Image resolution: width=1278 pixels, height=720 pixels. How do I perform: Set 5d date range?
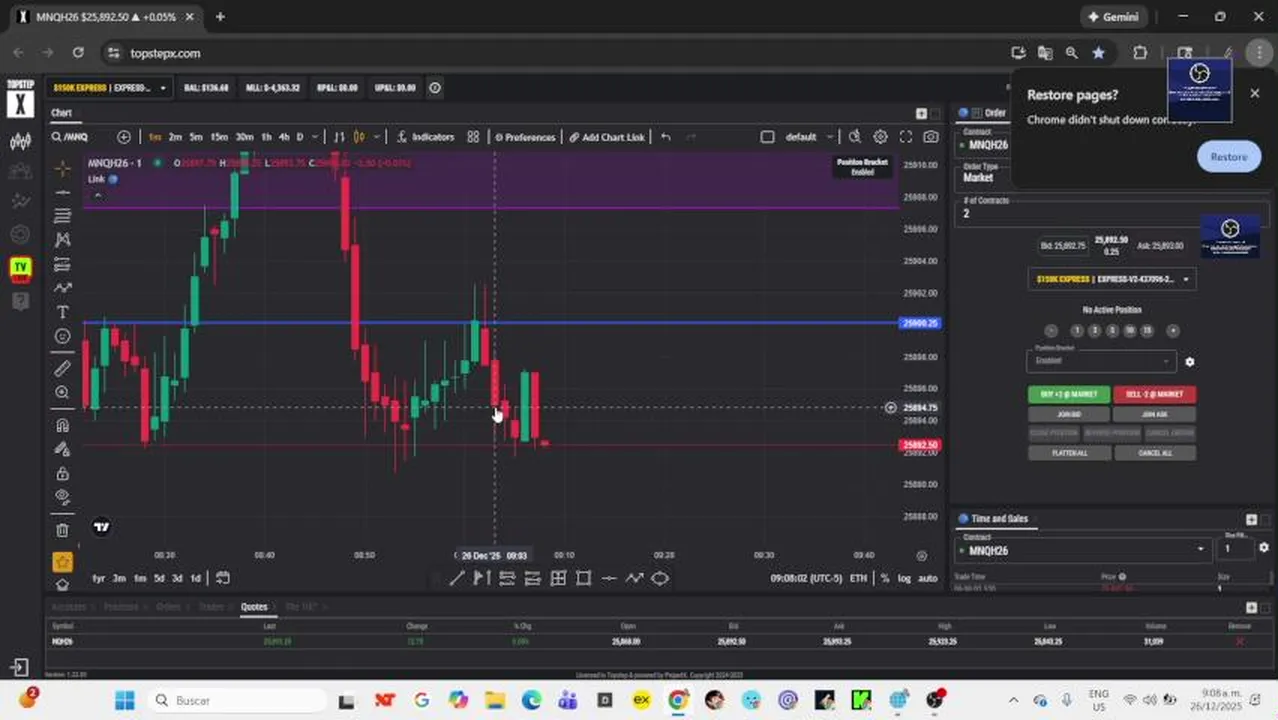tap(159, 578)
